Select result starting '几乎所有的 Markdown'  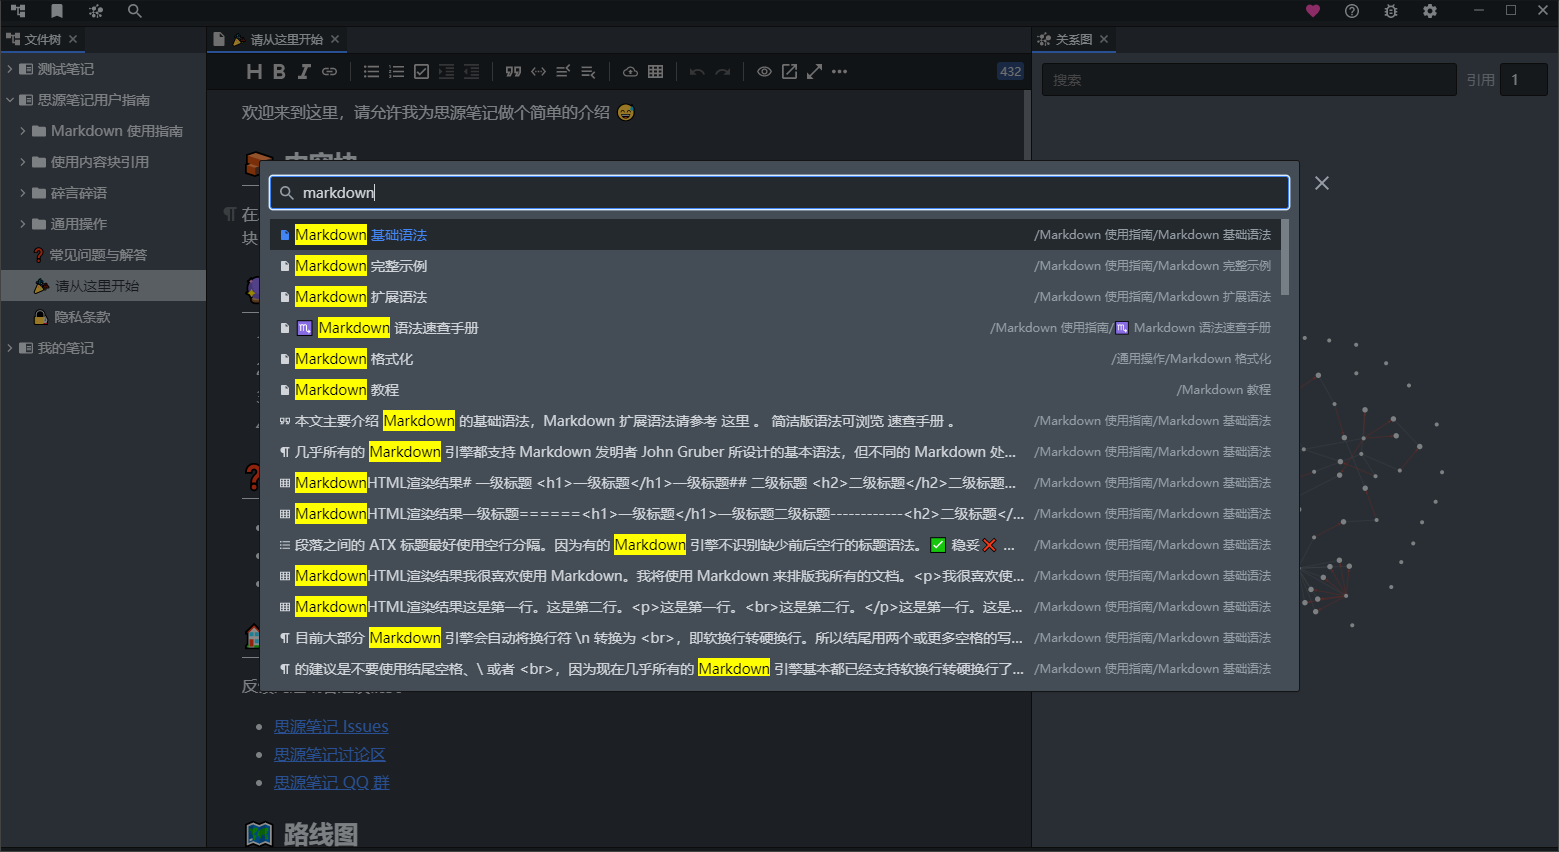click(x=775, y=452)
